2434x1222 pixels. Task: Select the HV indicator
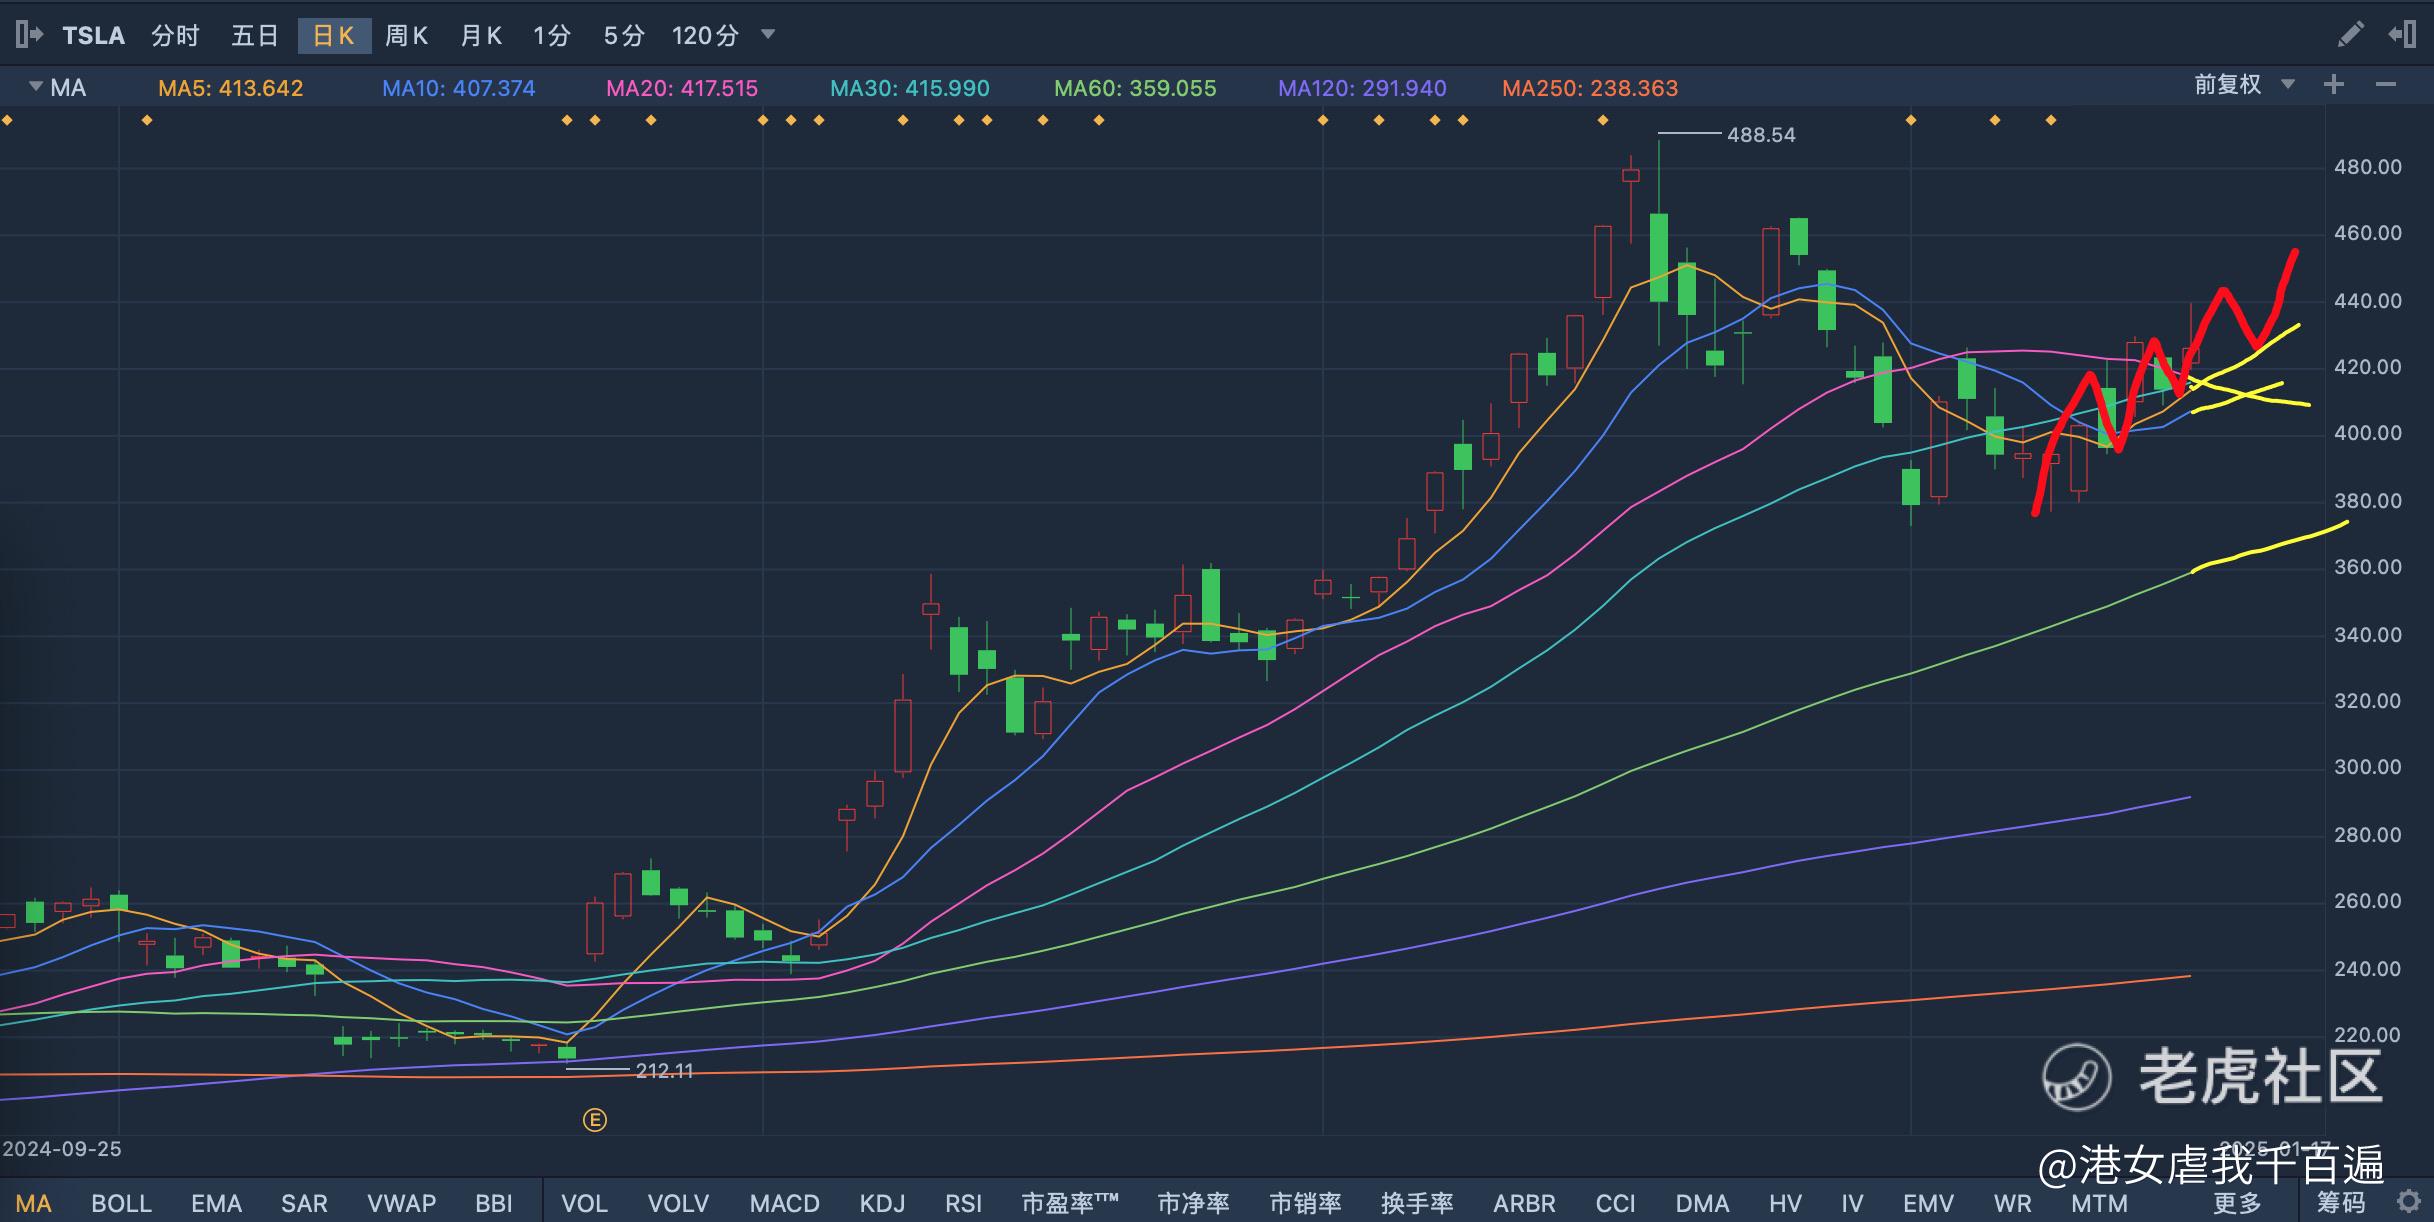click(x=1785, y=1203)
